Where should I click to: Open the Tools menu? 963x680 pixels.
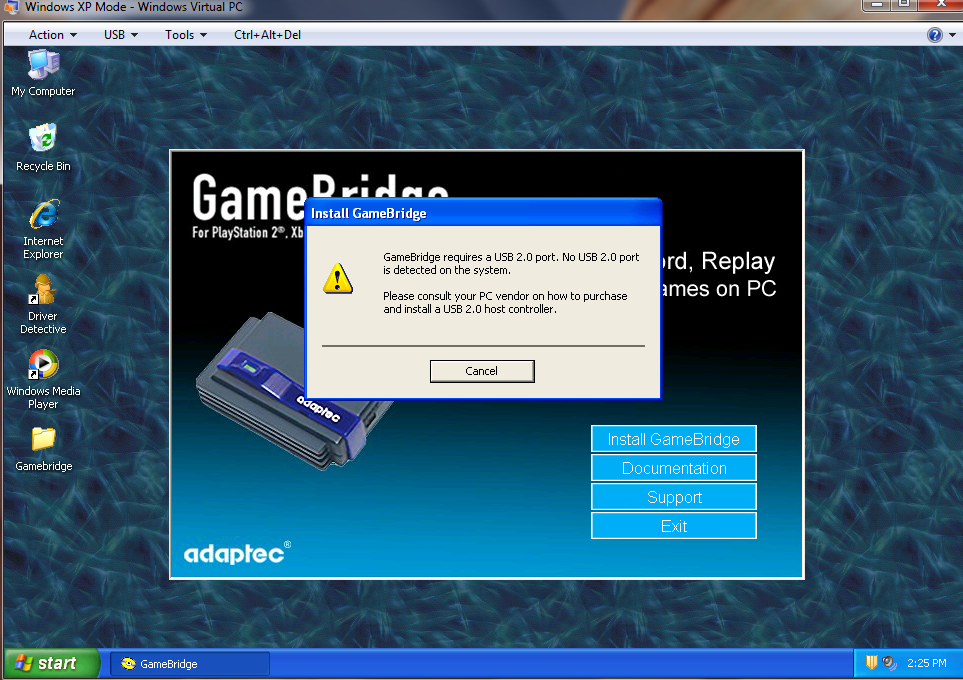(x=185, y=35)
